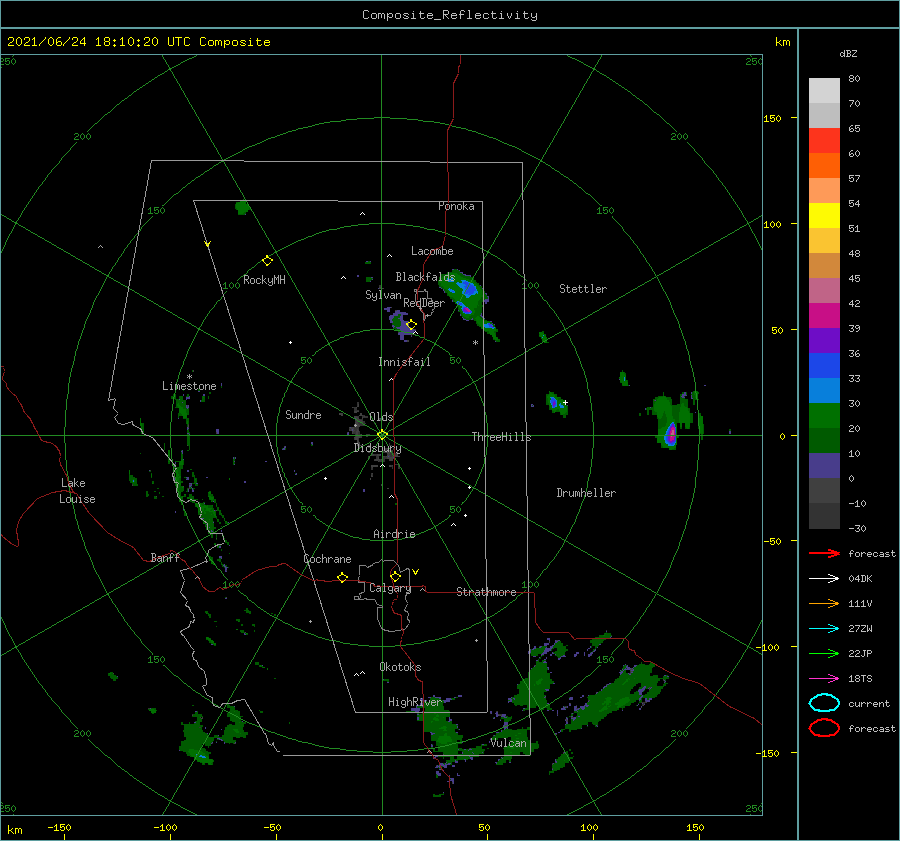Click the red forecast ellipse icon
900x841 pixels.
pyautogui.click(x=824, y=728)
